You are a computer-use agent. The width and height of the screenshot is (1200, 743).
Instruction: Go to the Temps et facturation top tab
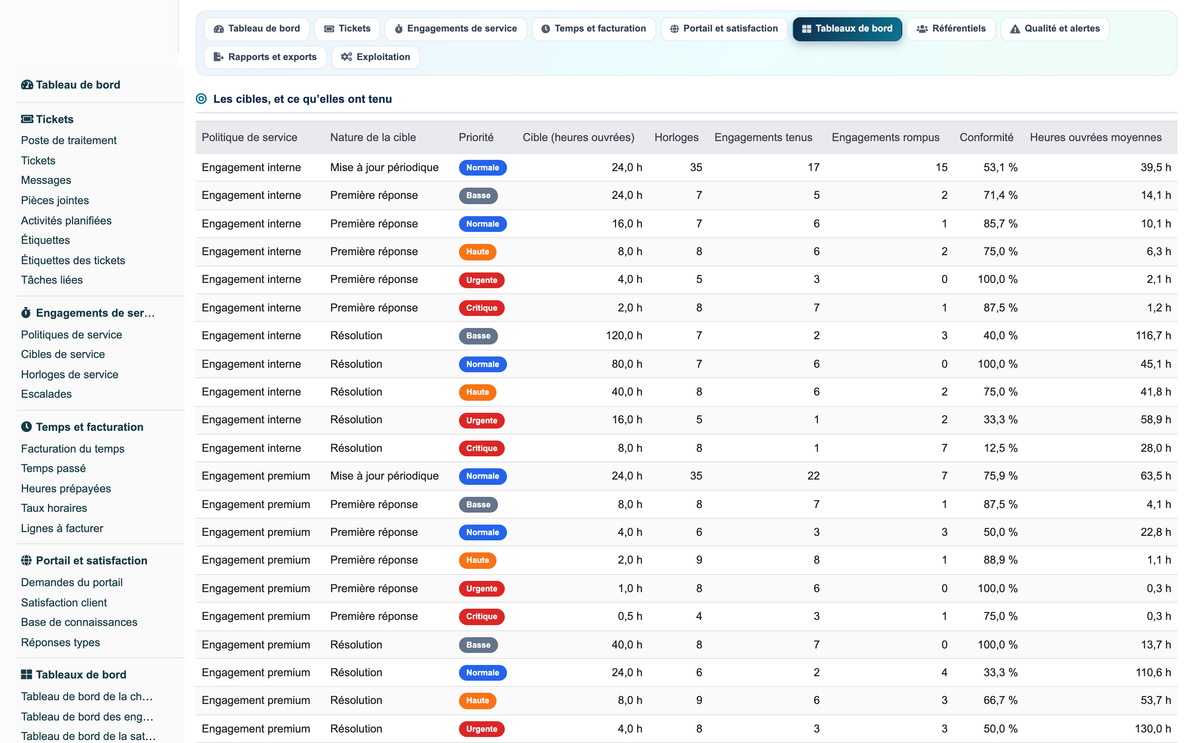594,29
